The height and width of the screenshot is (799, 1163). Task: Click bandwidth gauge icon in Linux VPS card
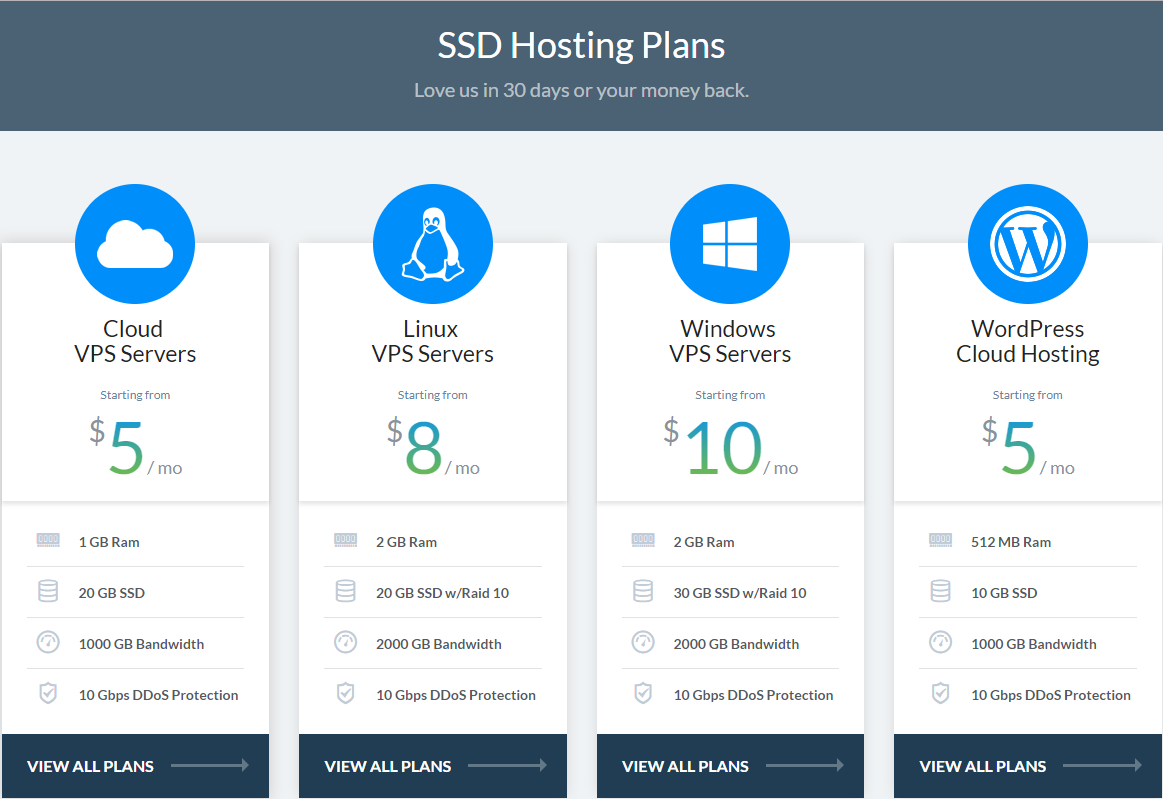346,642
